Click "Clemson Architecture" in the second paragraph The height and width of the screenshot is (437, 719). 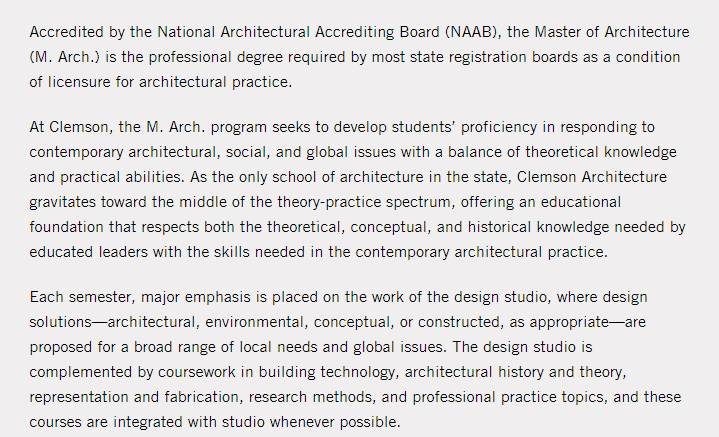[592, 177]
